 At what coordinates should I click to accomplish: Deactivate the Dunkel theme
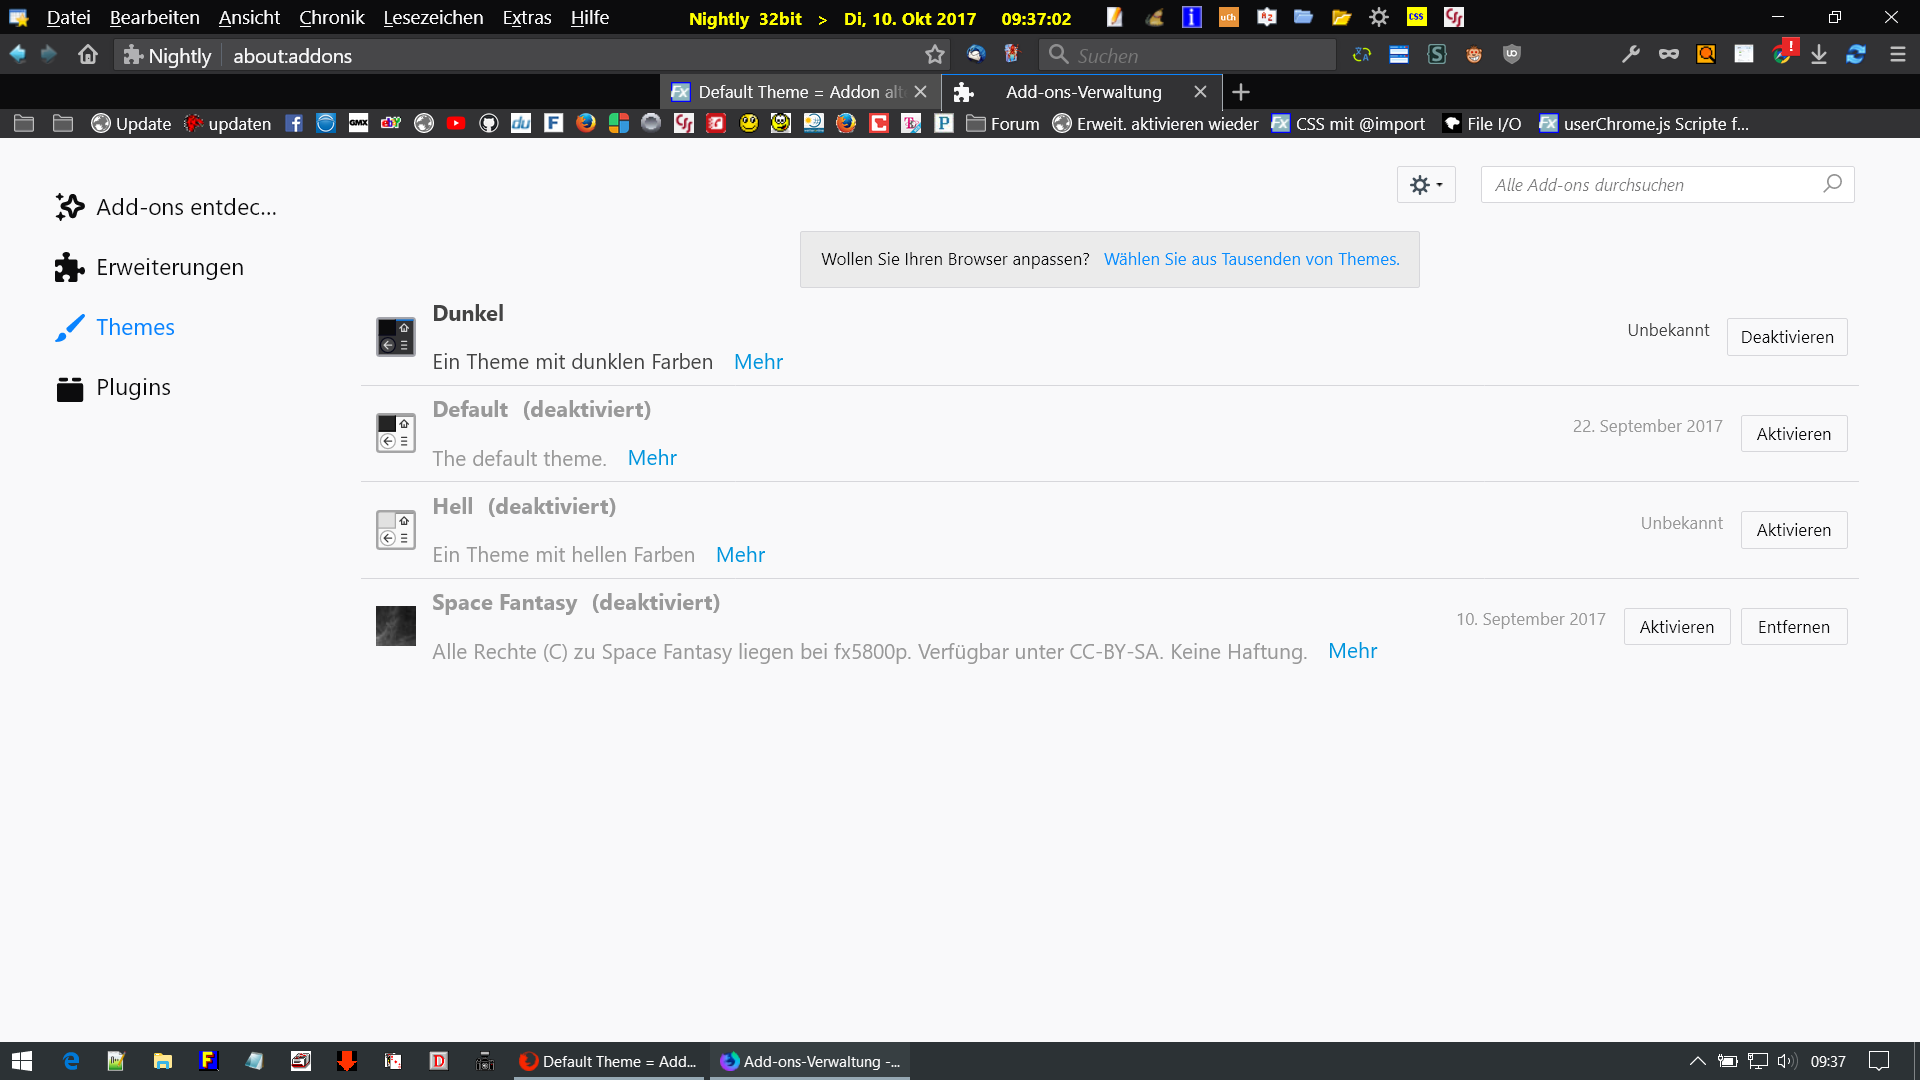(x=1786, y=337)
